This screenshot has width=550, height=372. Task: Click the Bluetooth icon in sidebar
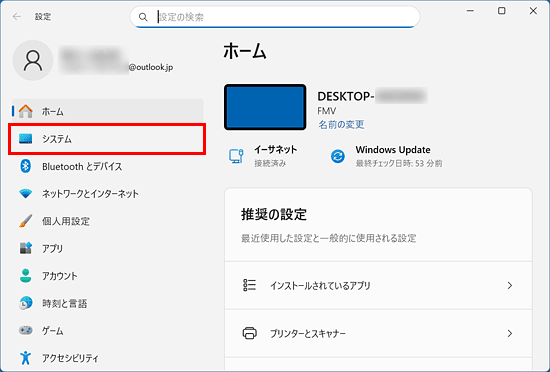[25, 166]
